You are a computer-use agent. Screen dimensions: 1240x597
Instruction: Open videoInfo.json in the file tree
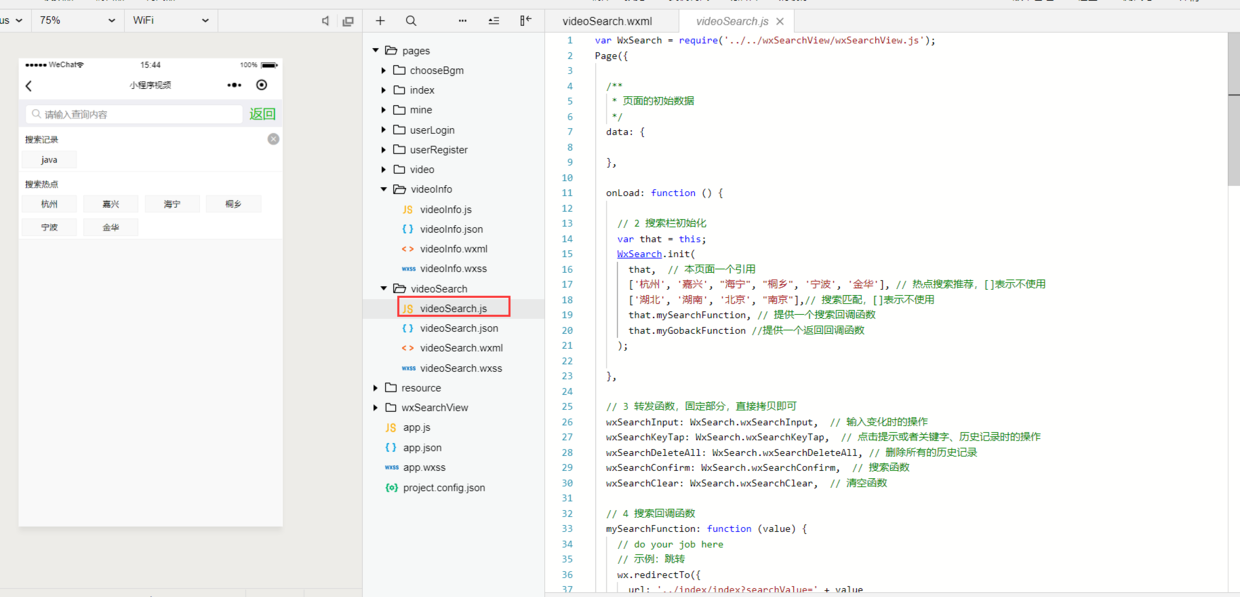coord(453,229)
